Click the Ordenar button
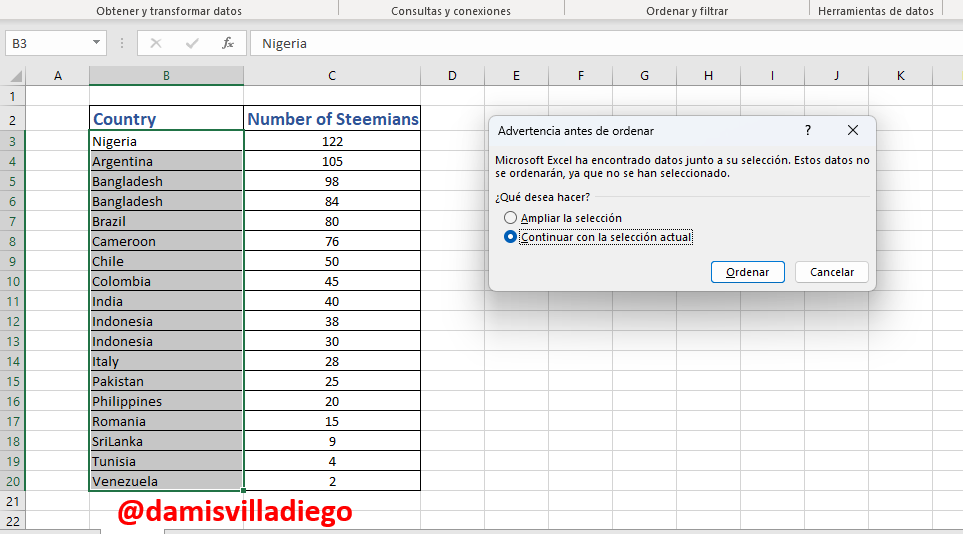The width and height of the screenshot is (963, 534). pyautogui.click(x=747, y=272)
